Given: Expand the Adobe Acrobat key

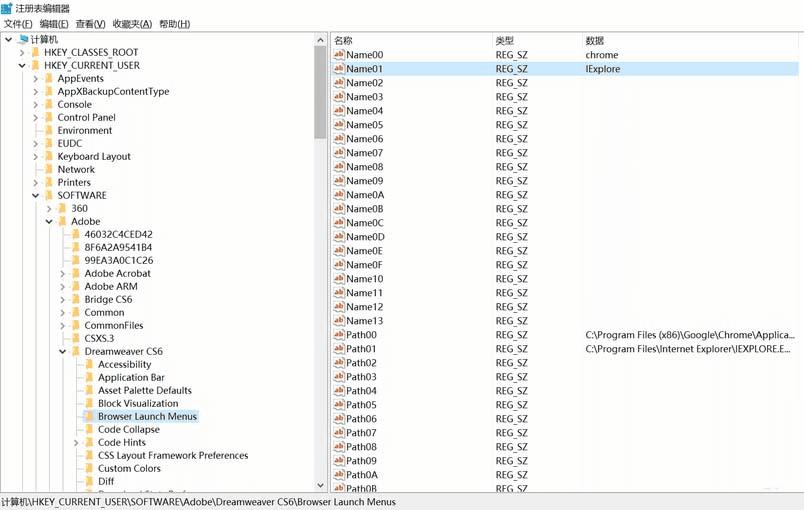Looking at the screenshot, I should pos(63,274).
